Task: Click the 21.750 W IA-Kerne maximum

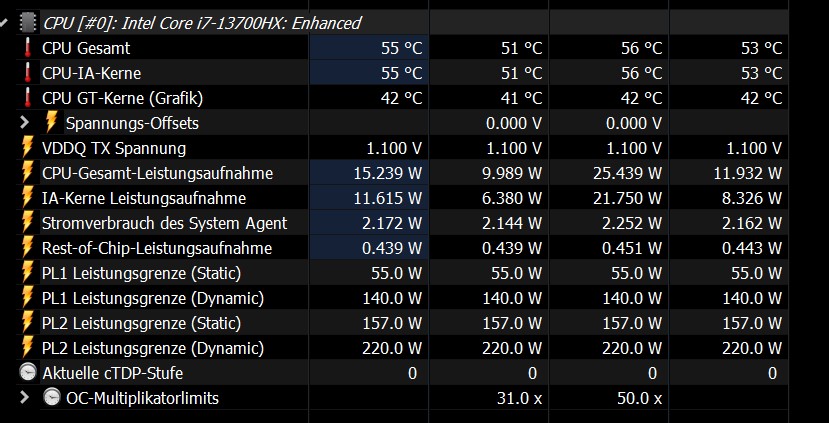Action: (x=628, y=198)
